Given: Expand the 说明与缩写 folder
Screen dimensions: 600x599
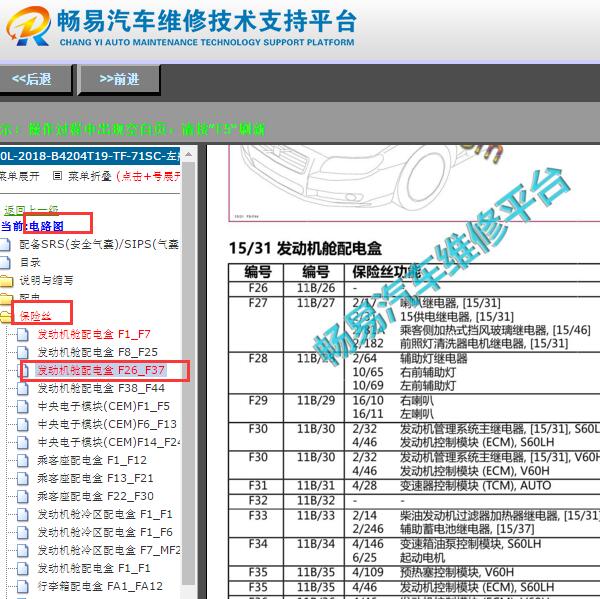Looking at the screenshot, I should coord(7,281).
